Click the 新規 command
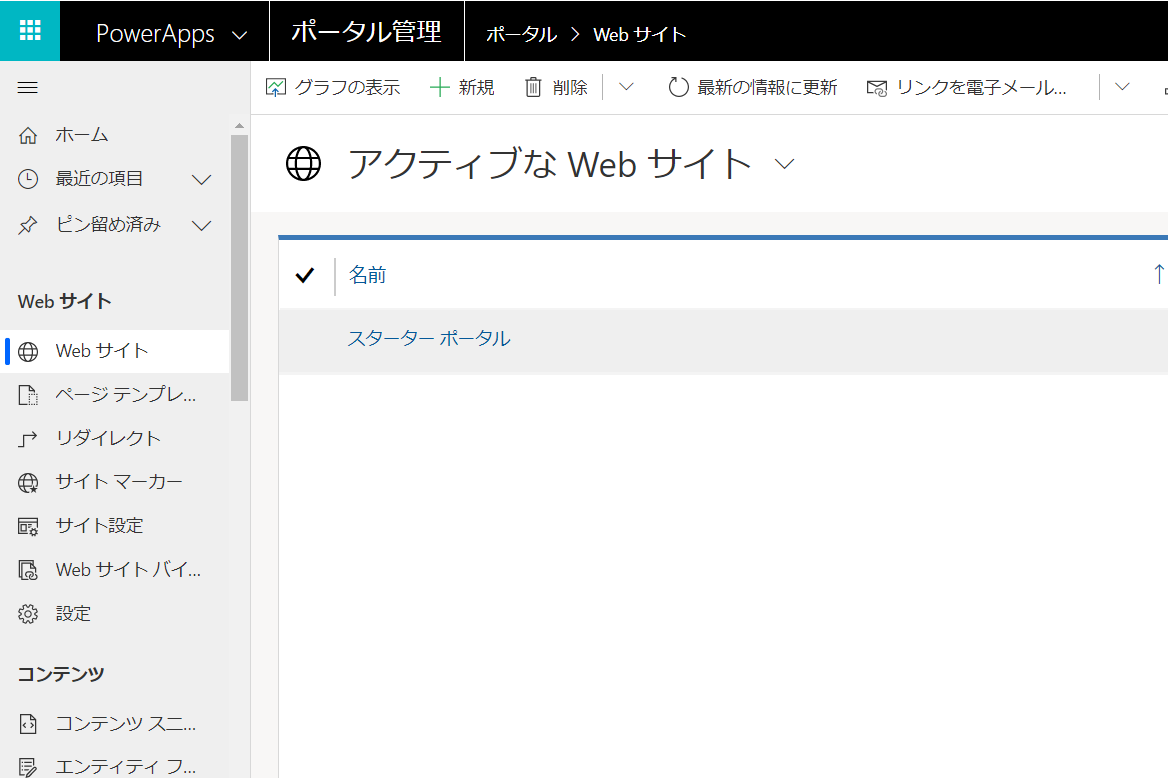This screenshot has width=1168, height=778. (x=462, y=87)
